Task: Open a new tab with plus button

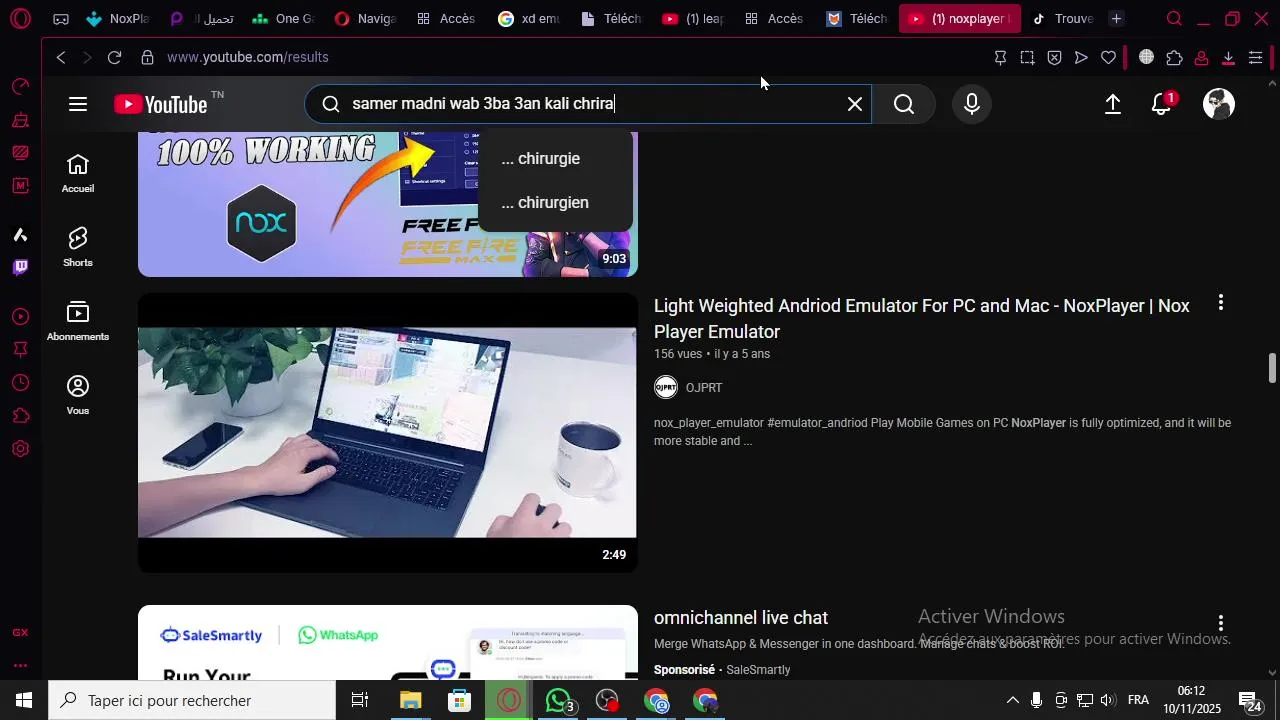Action: click(x=1117, y=19)
